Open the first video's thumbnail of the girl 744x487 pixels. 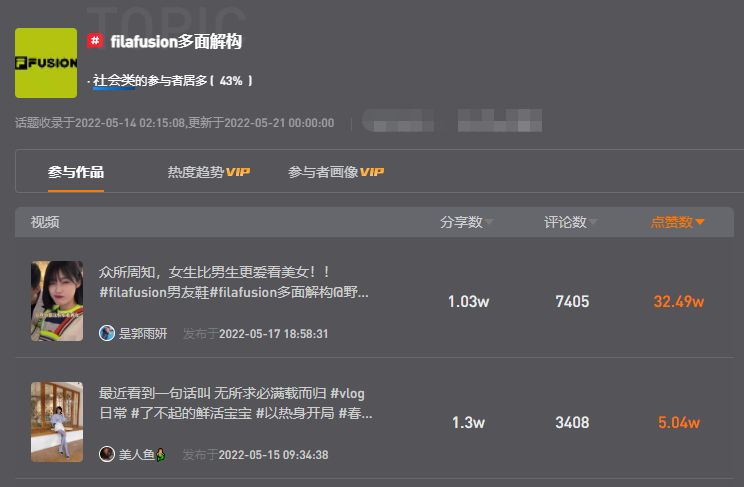click(57, 301)
